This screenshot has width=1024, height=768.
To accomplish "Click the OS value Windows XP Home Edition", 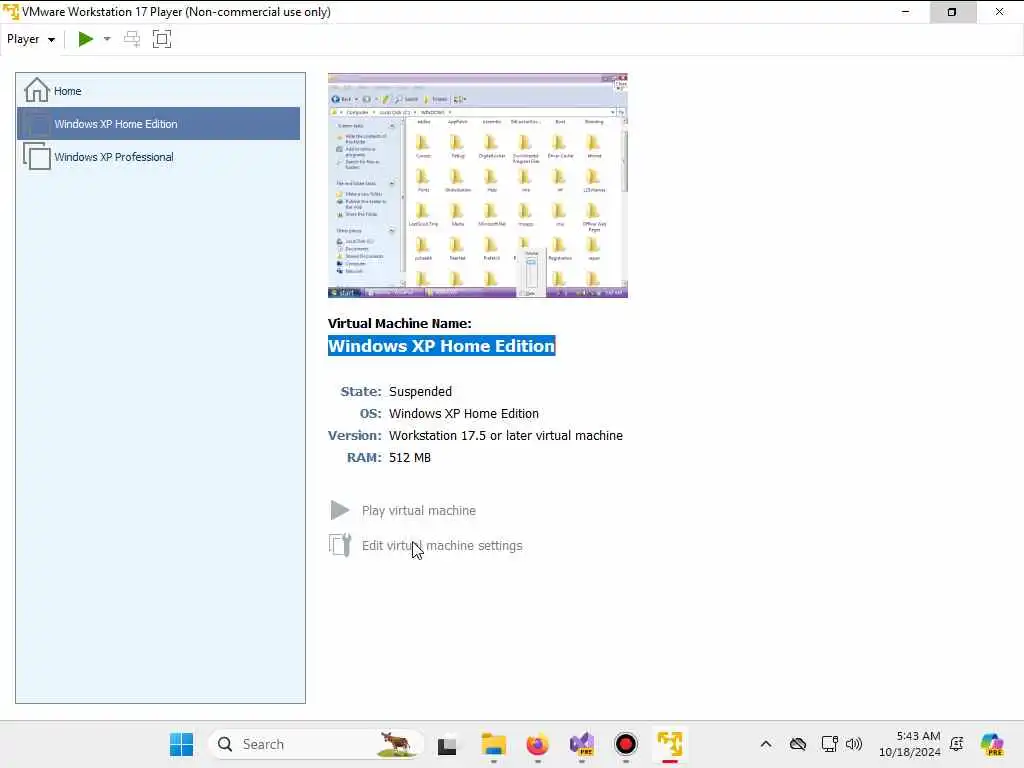I will pos(464,413).
